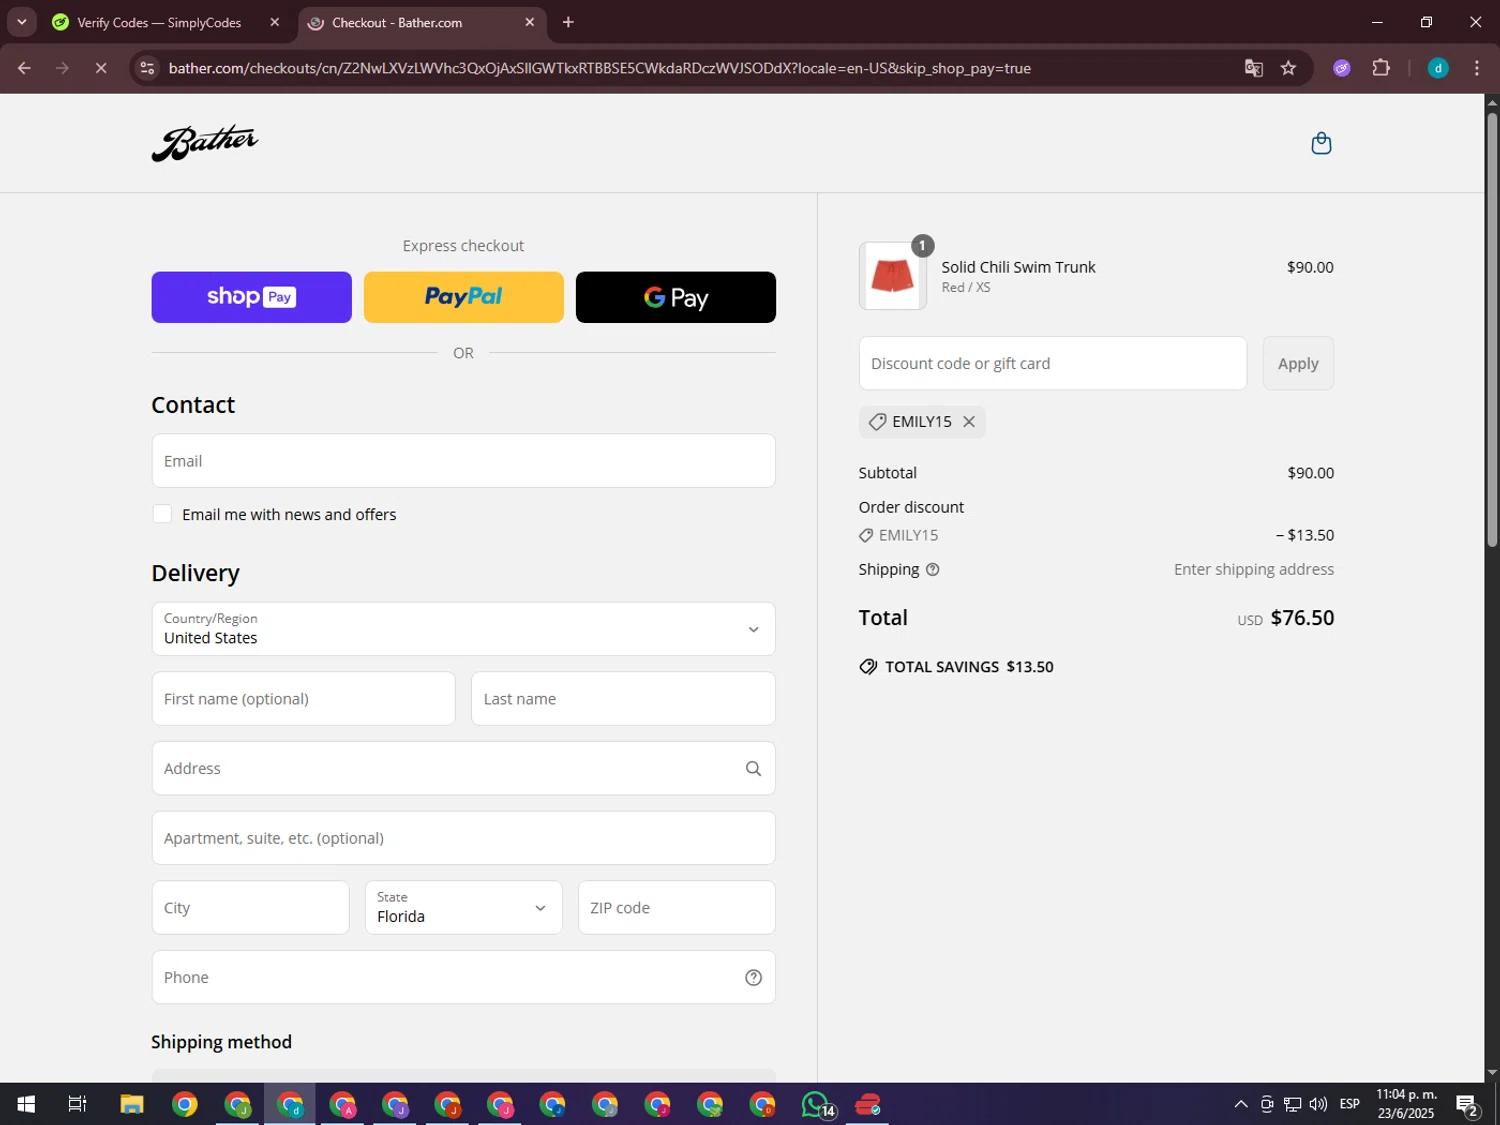Image resolution: width=1500 pixels, height=1125 pixels.
Task: Toggle Email me with news and offers
Action: (x=162, y=514)
